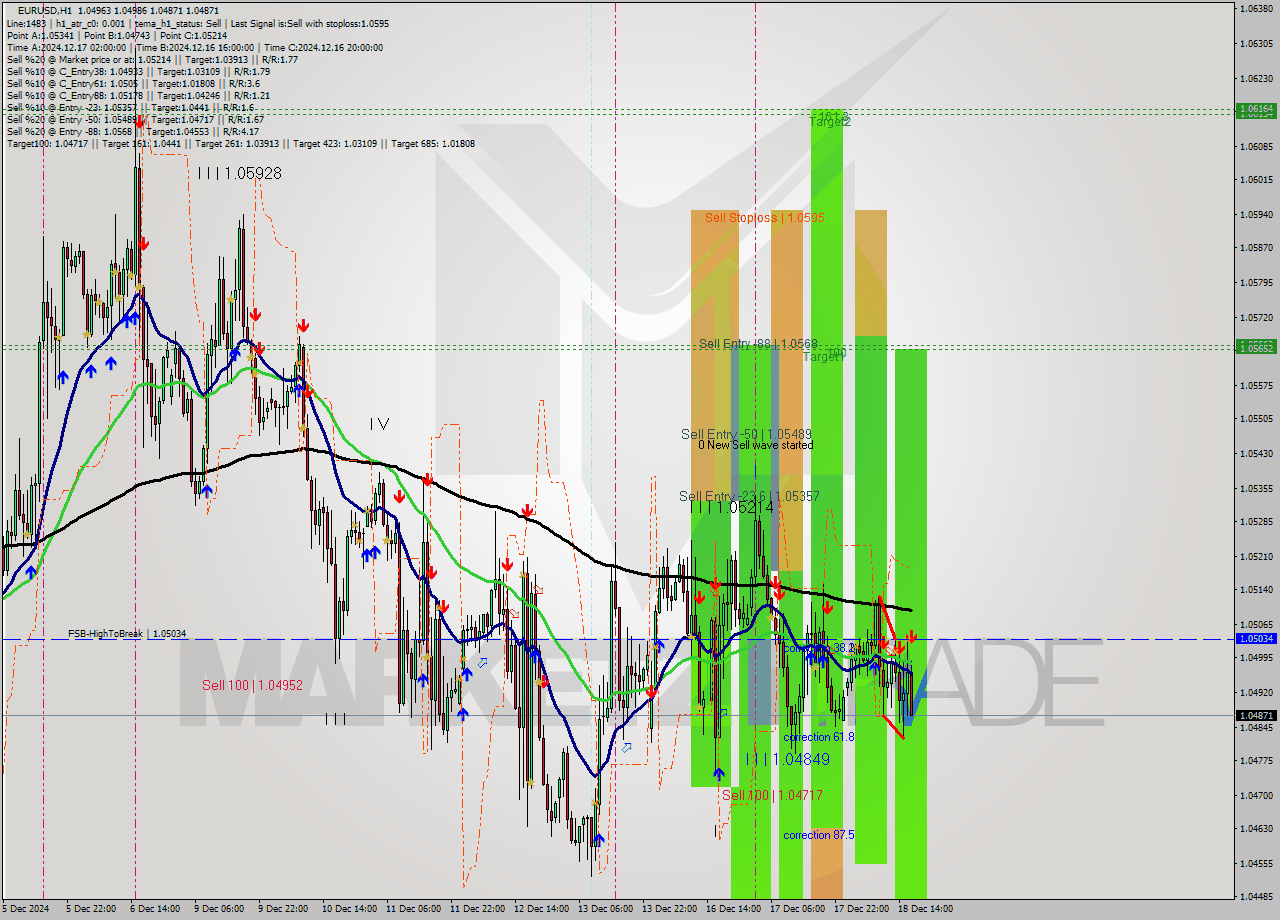Click 1.06085 on the price axis

[x=1256, y=147]
